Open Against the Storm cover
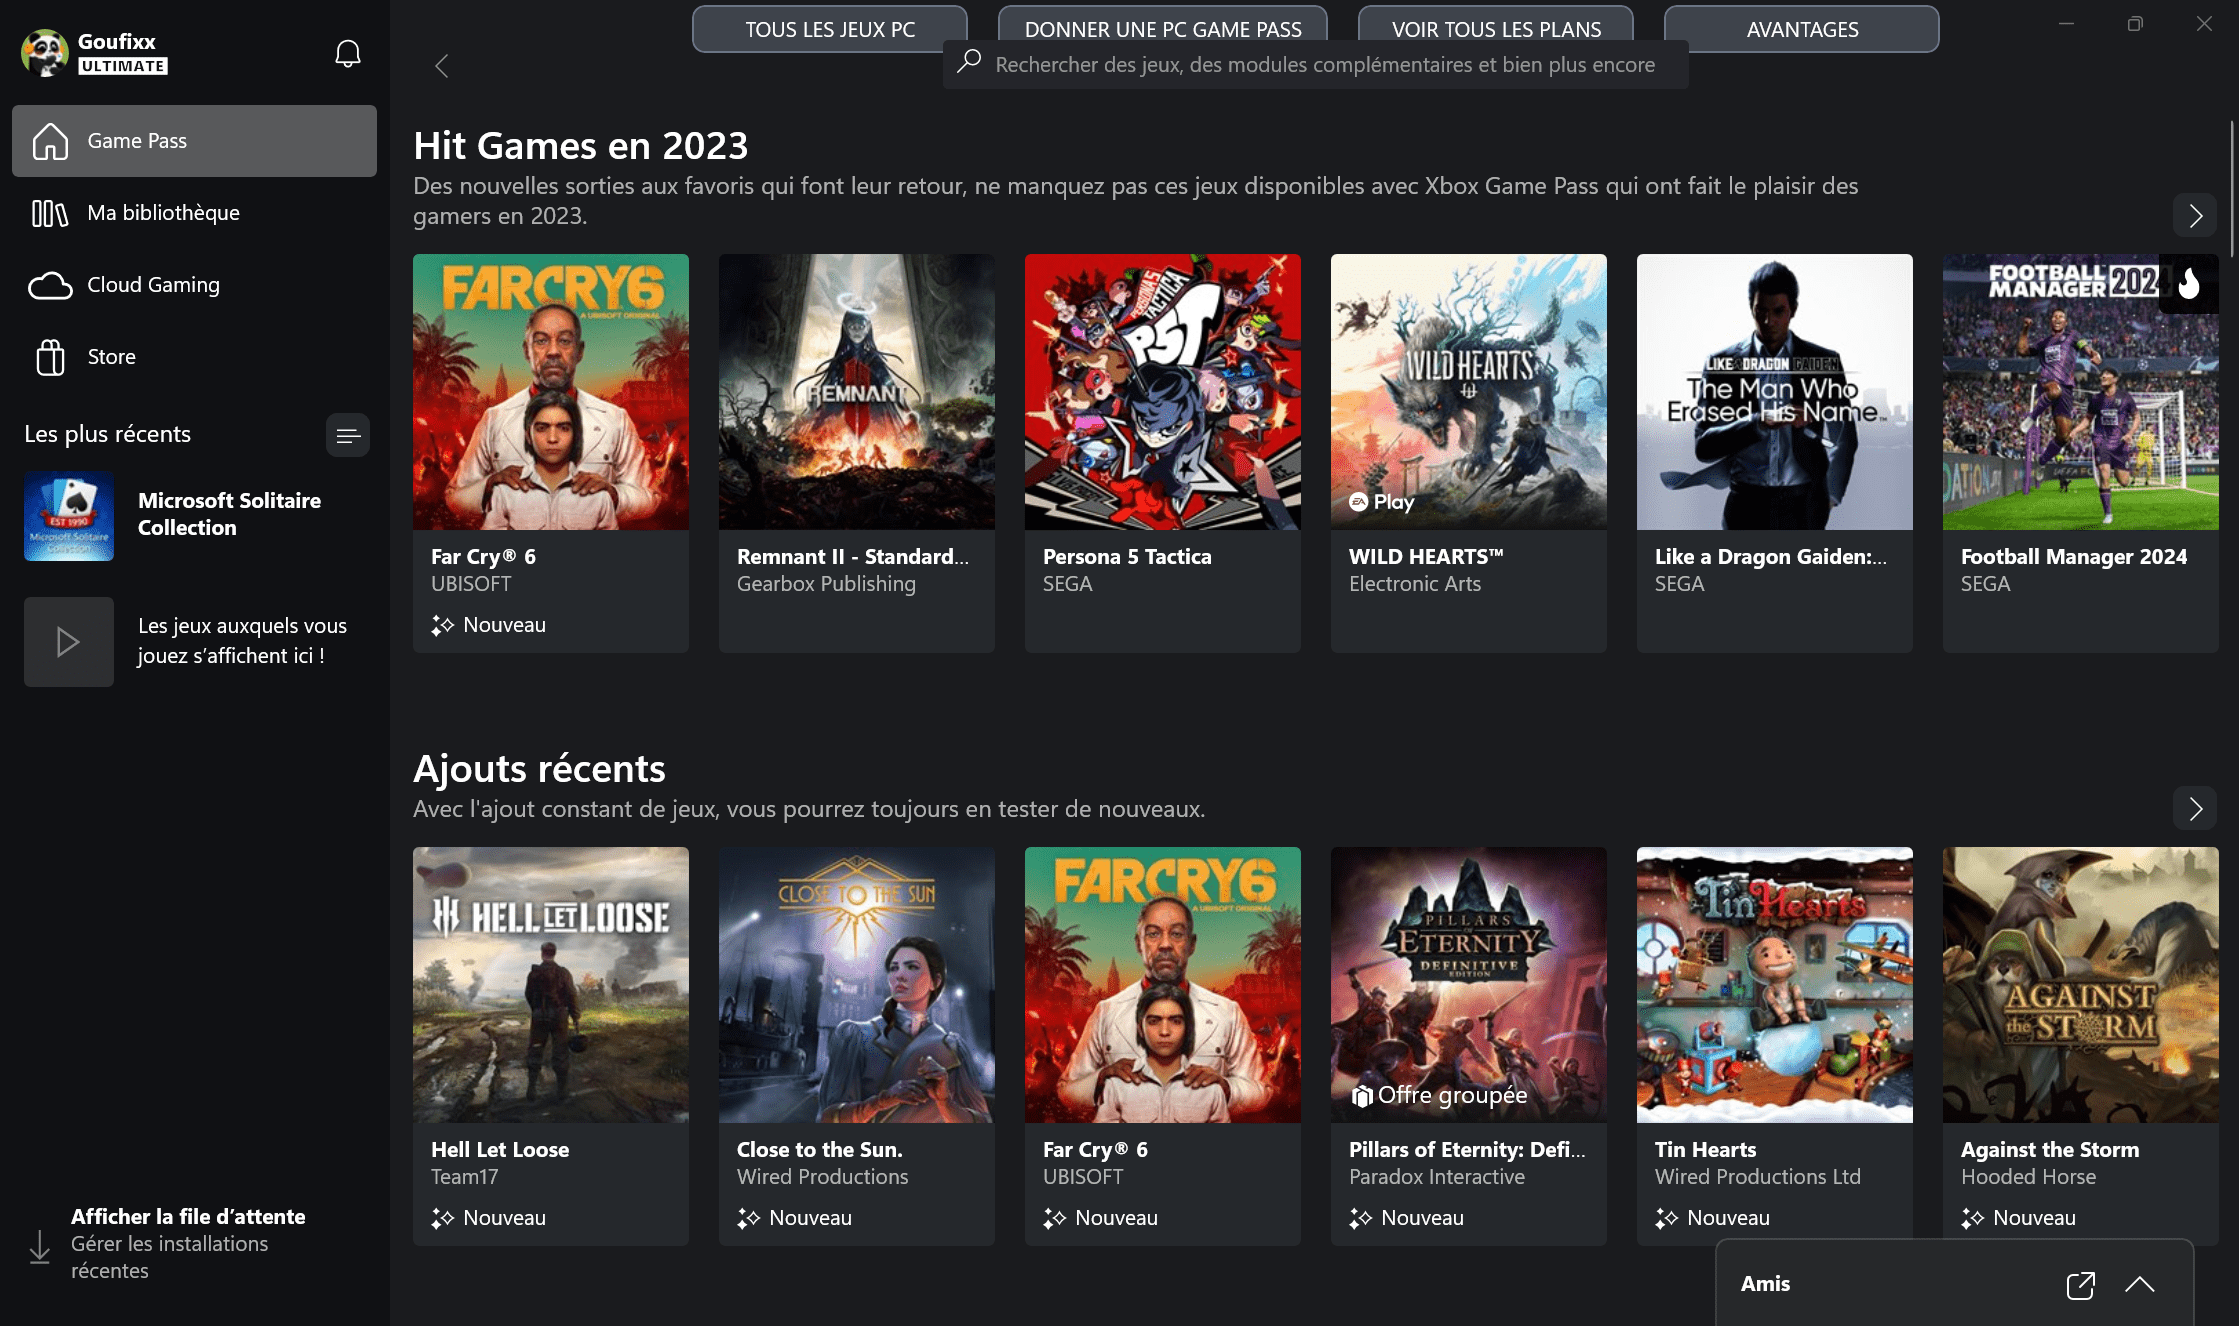 (2081, 985)
